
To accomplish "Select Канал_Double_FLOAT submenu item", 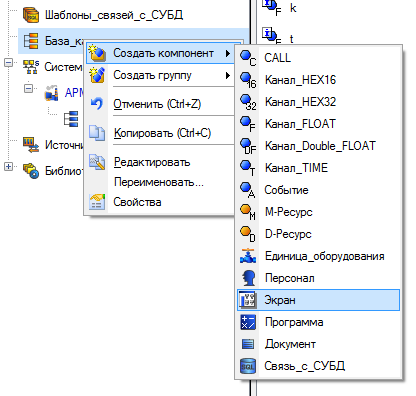I will [318, 146].
